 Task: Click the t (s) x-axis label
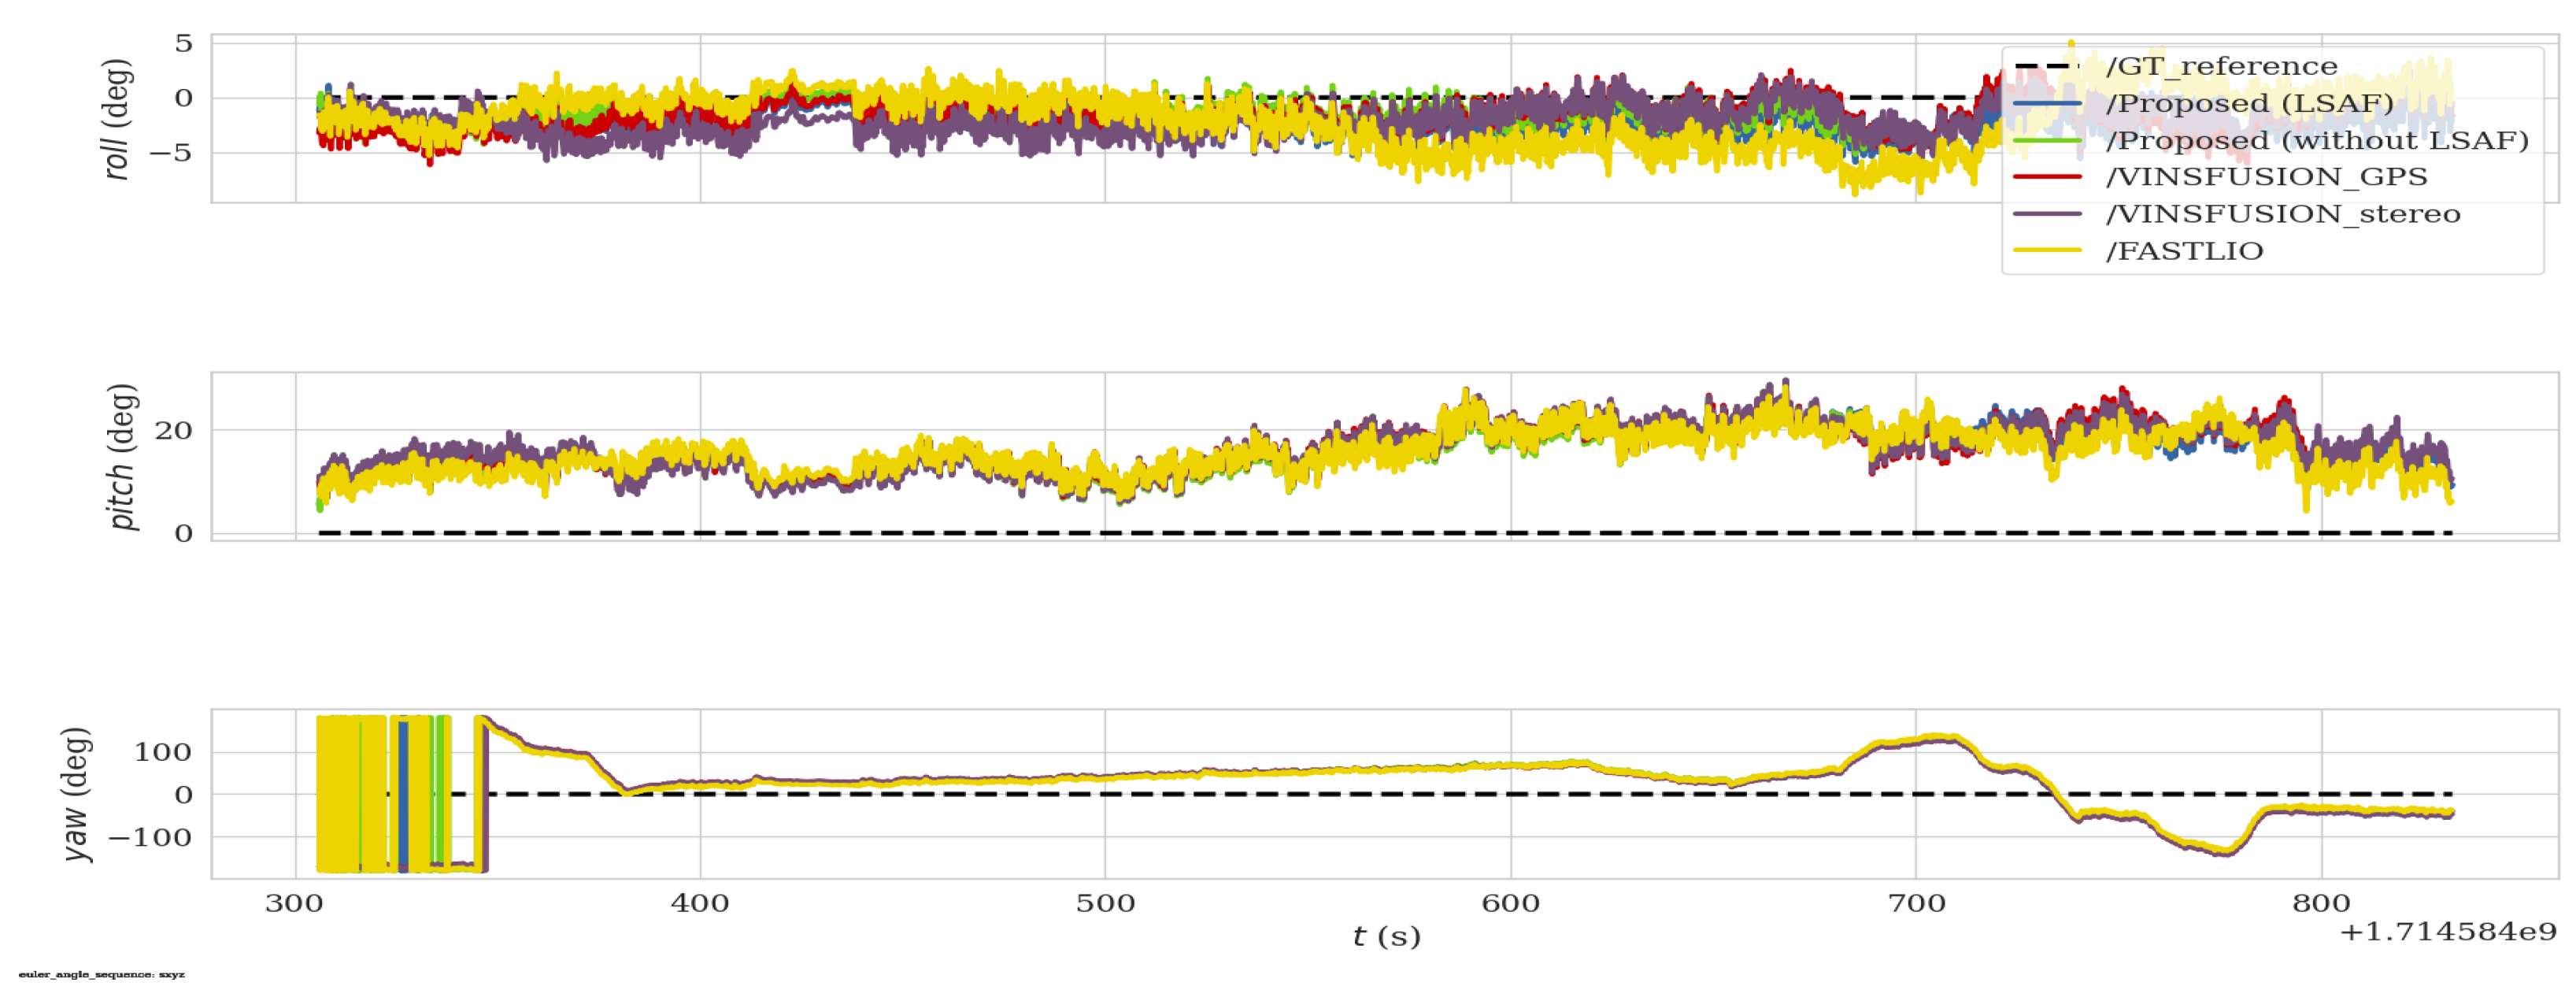click(x=1386, y=937)
